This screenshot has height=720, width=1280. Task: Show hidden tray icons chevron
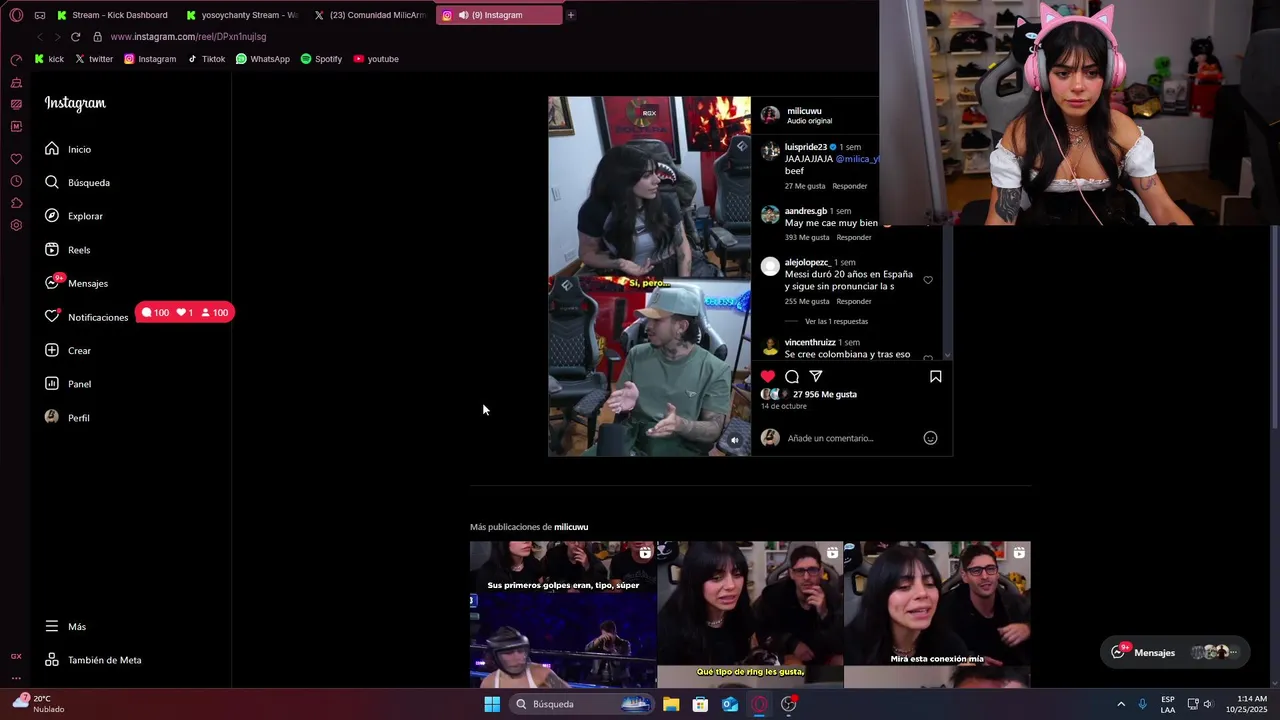(1121, 704)
